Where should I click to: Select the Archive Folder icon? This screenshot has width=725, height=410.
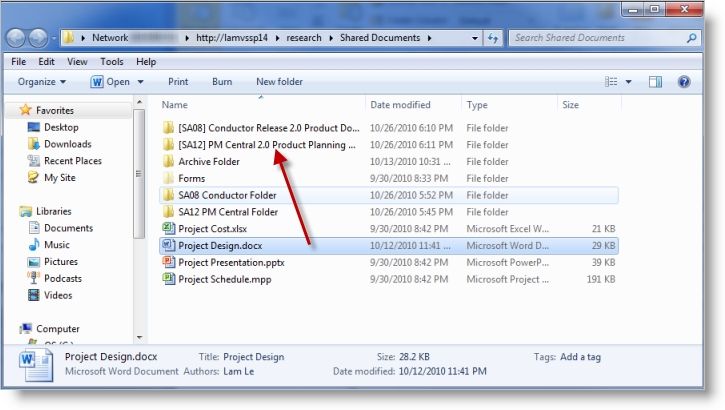(168, 161)
